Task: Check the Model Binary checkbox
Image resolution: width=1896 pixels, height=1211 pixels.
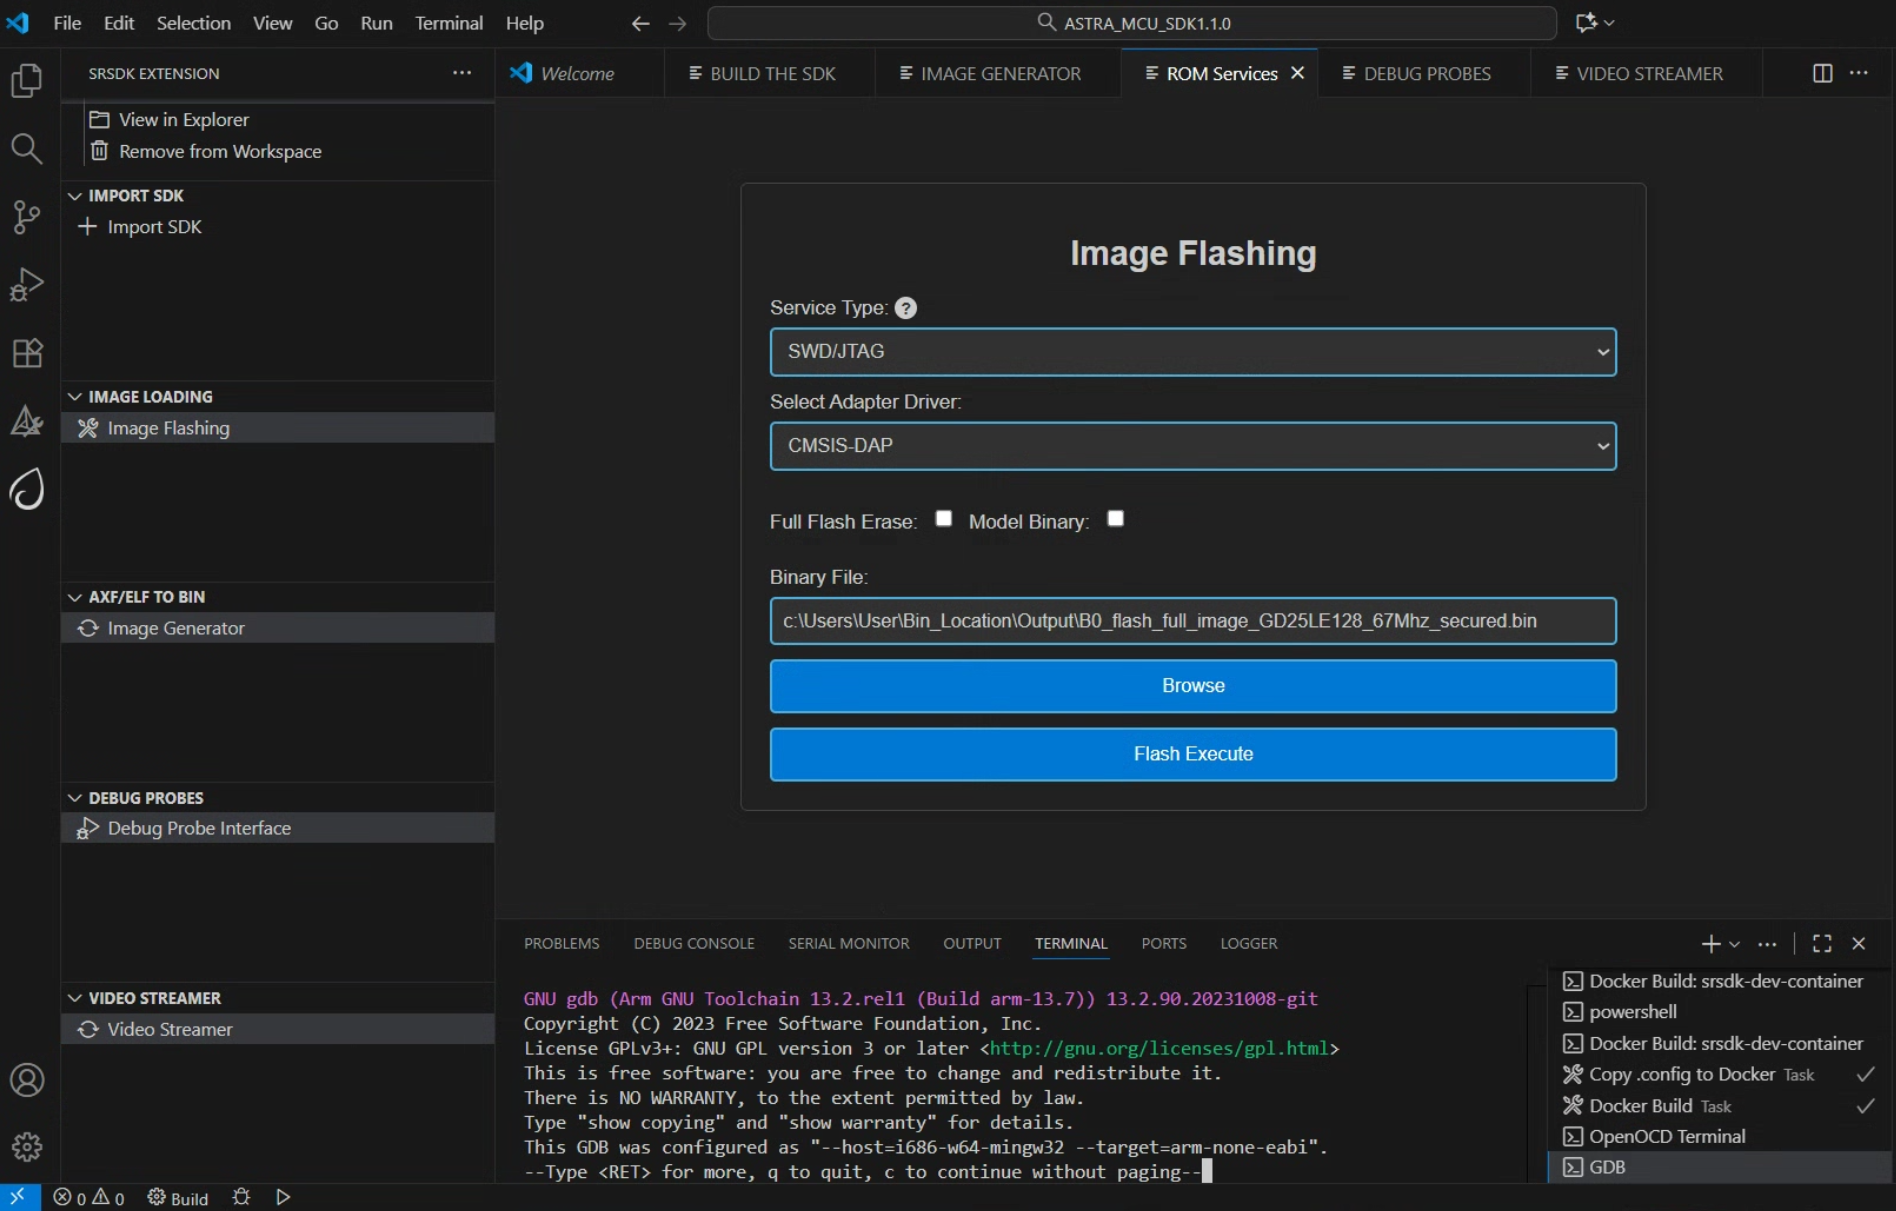Action: tap(1115, 518)
